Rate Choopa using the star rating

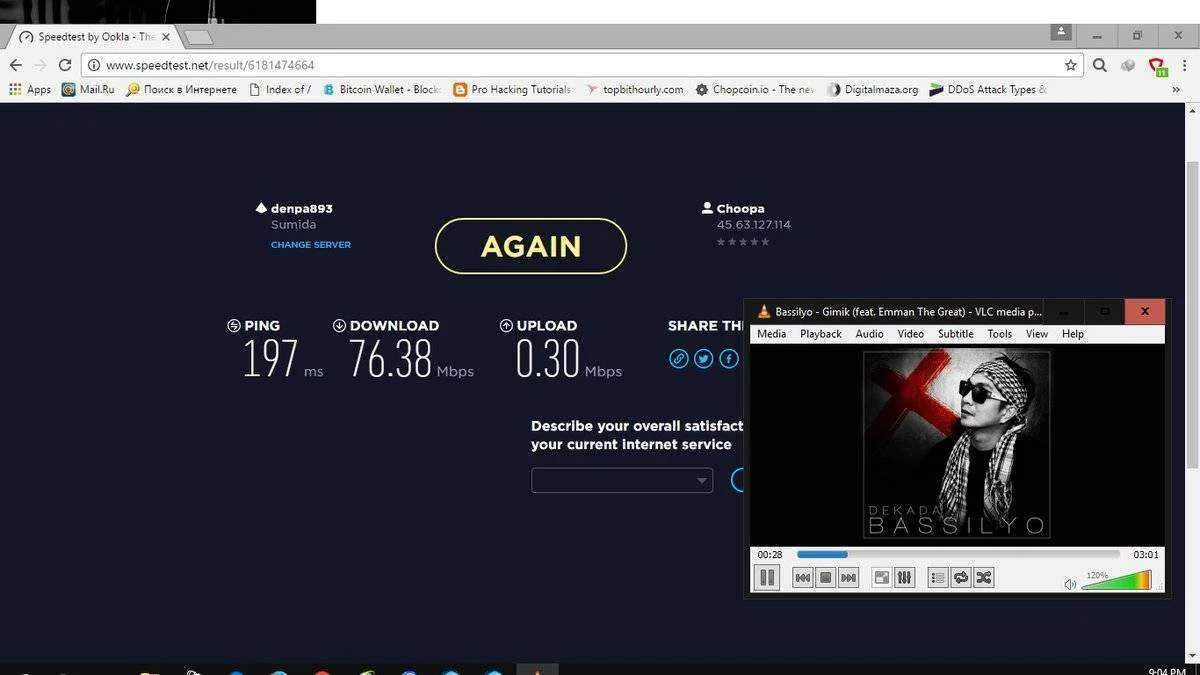[x=743, y=242]
